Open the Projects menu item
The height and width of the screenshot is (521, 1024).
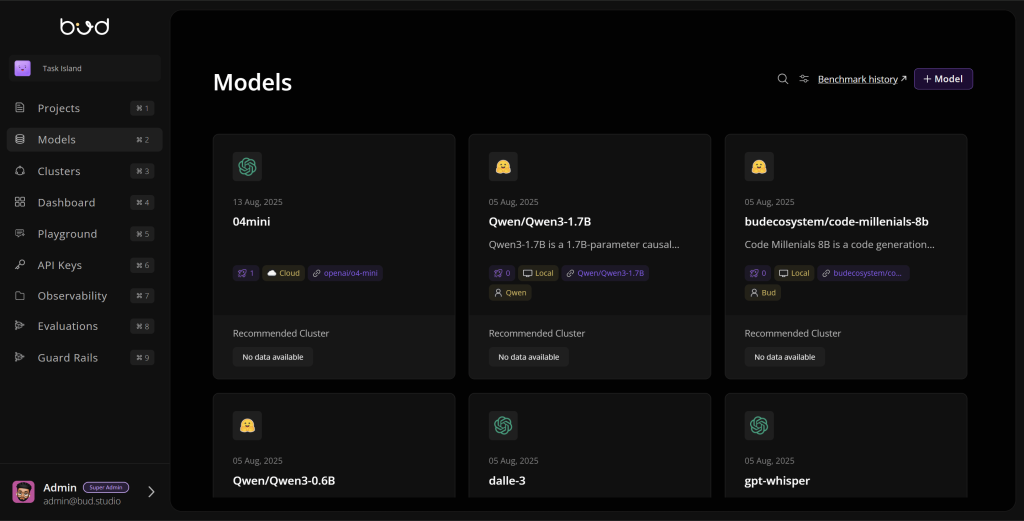tap(58, 108)
